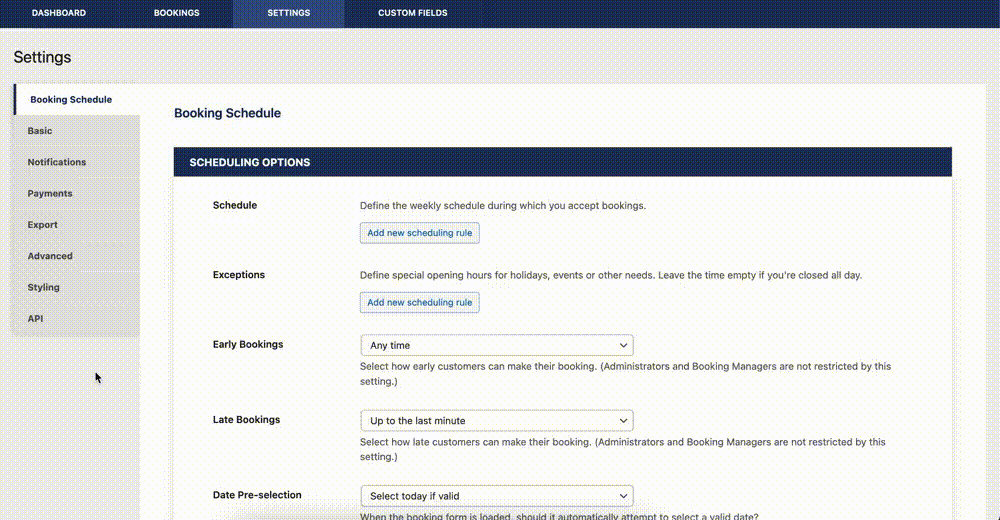This screenshot has height=520, width=1000.
Task: Go to the Custom Fields tab
Action: [x=413, y=13]
